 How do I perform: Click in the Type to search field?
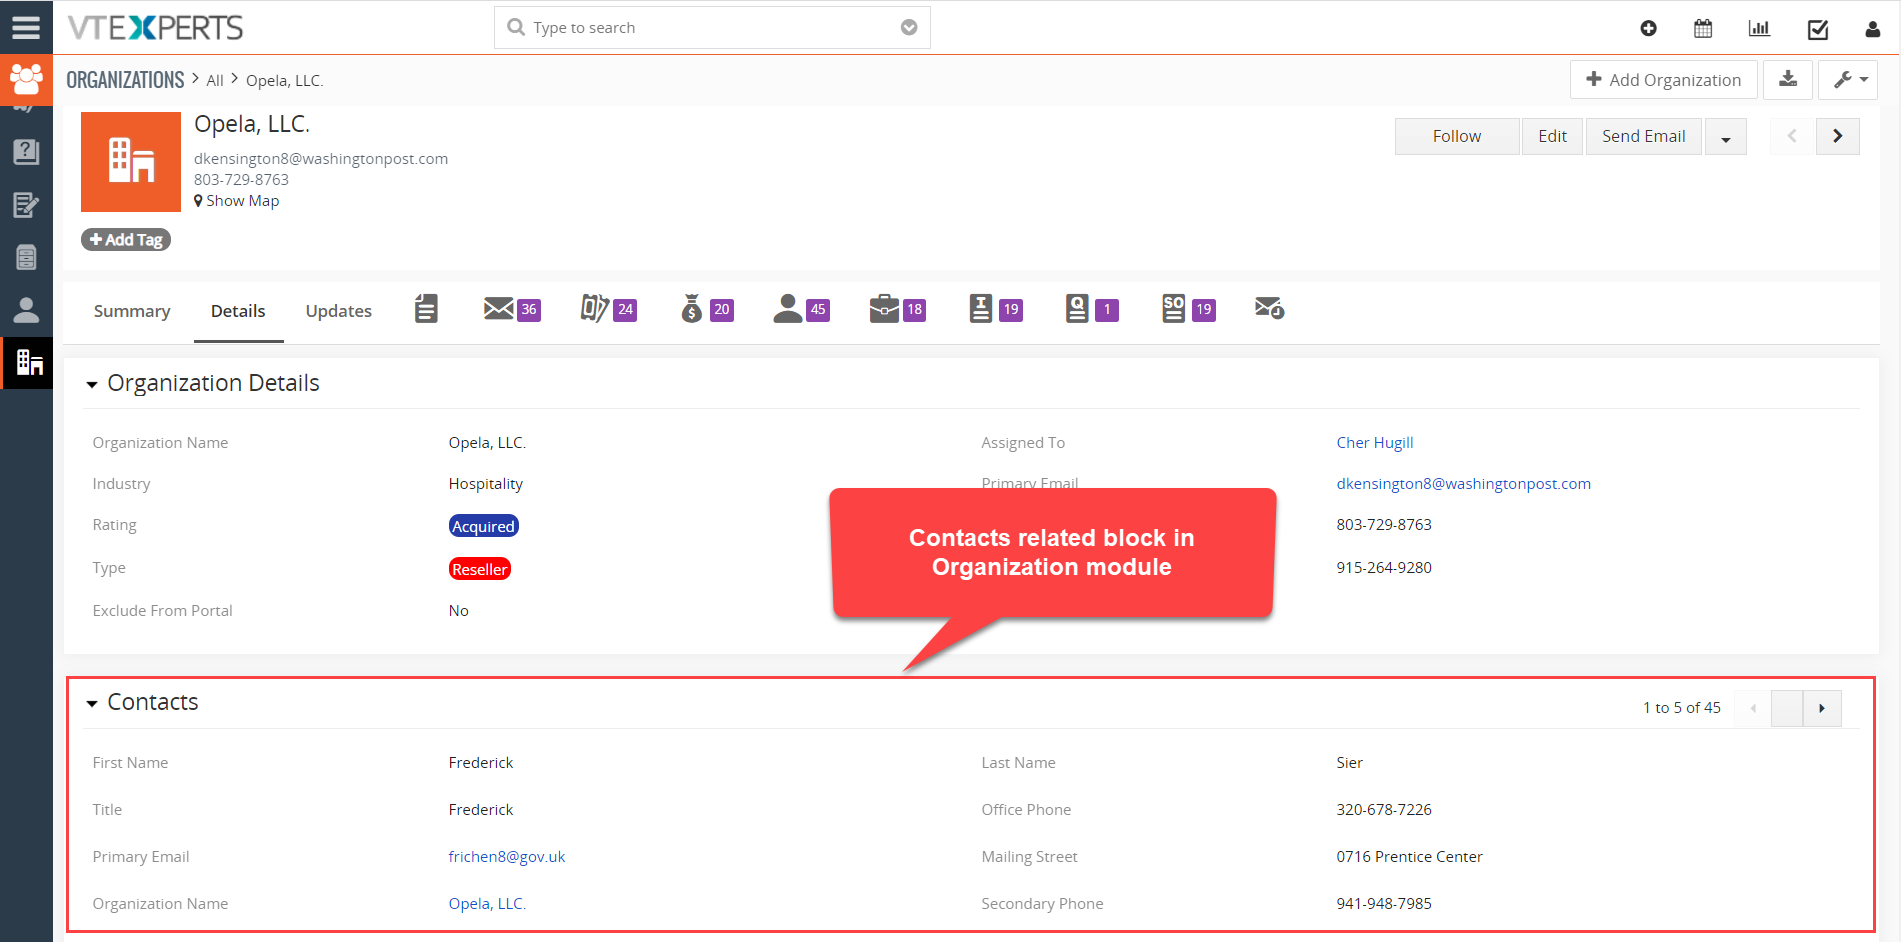point(712,28)
